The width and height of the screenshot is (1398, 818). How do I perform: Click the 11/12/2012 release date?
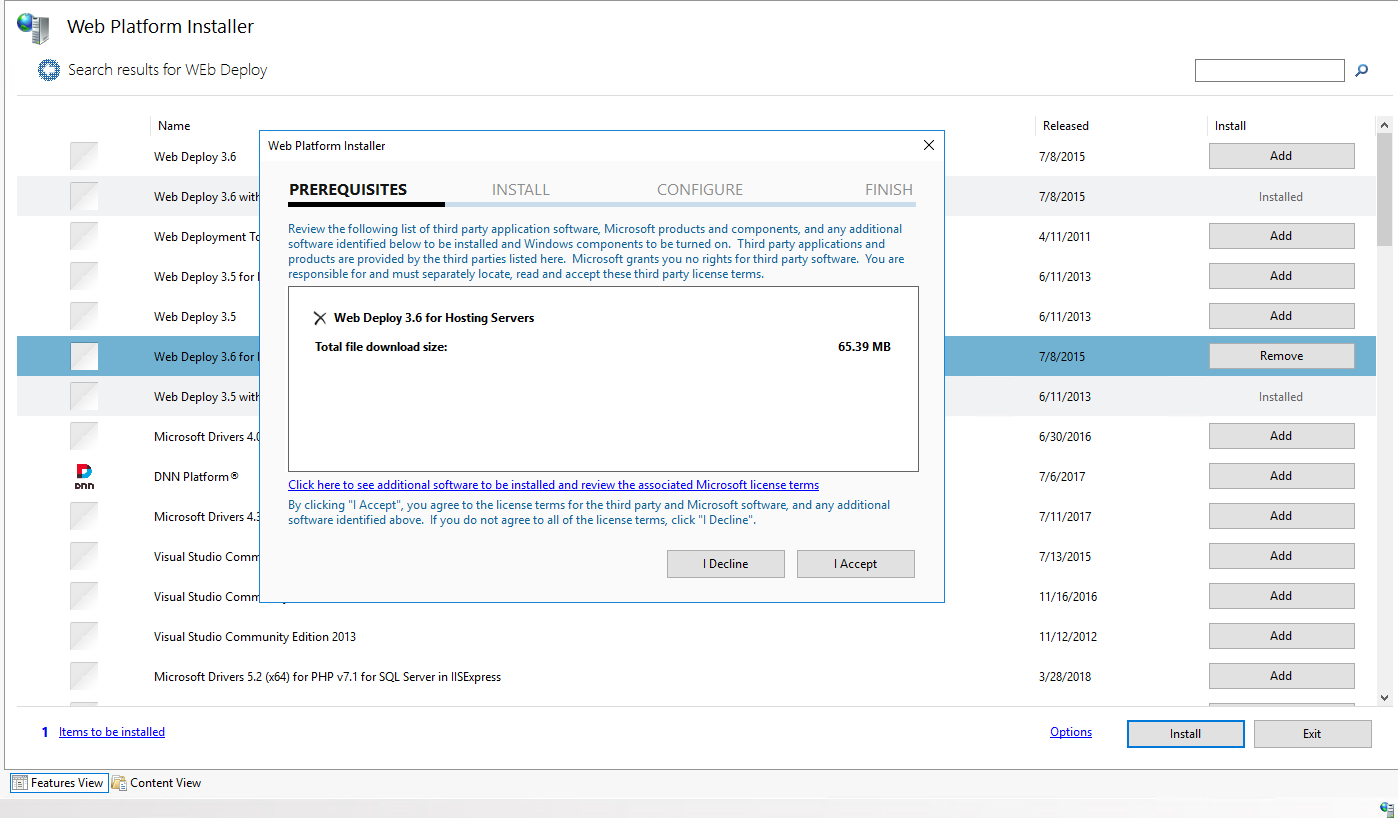click(1068, 637)
